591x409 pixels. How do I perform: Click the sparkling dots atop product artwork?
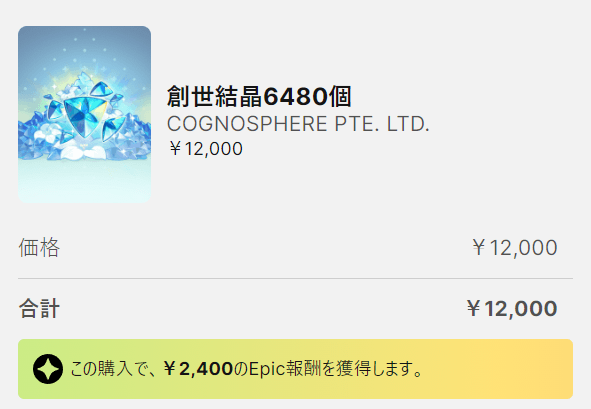[84, 51]
